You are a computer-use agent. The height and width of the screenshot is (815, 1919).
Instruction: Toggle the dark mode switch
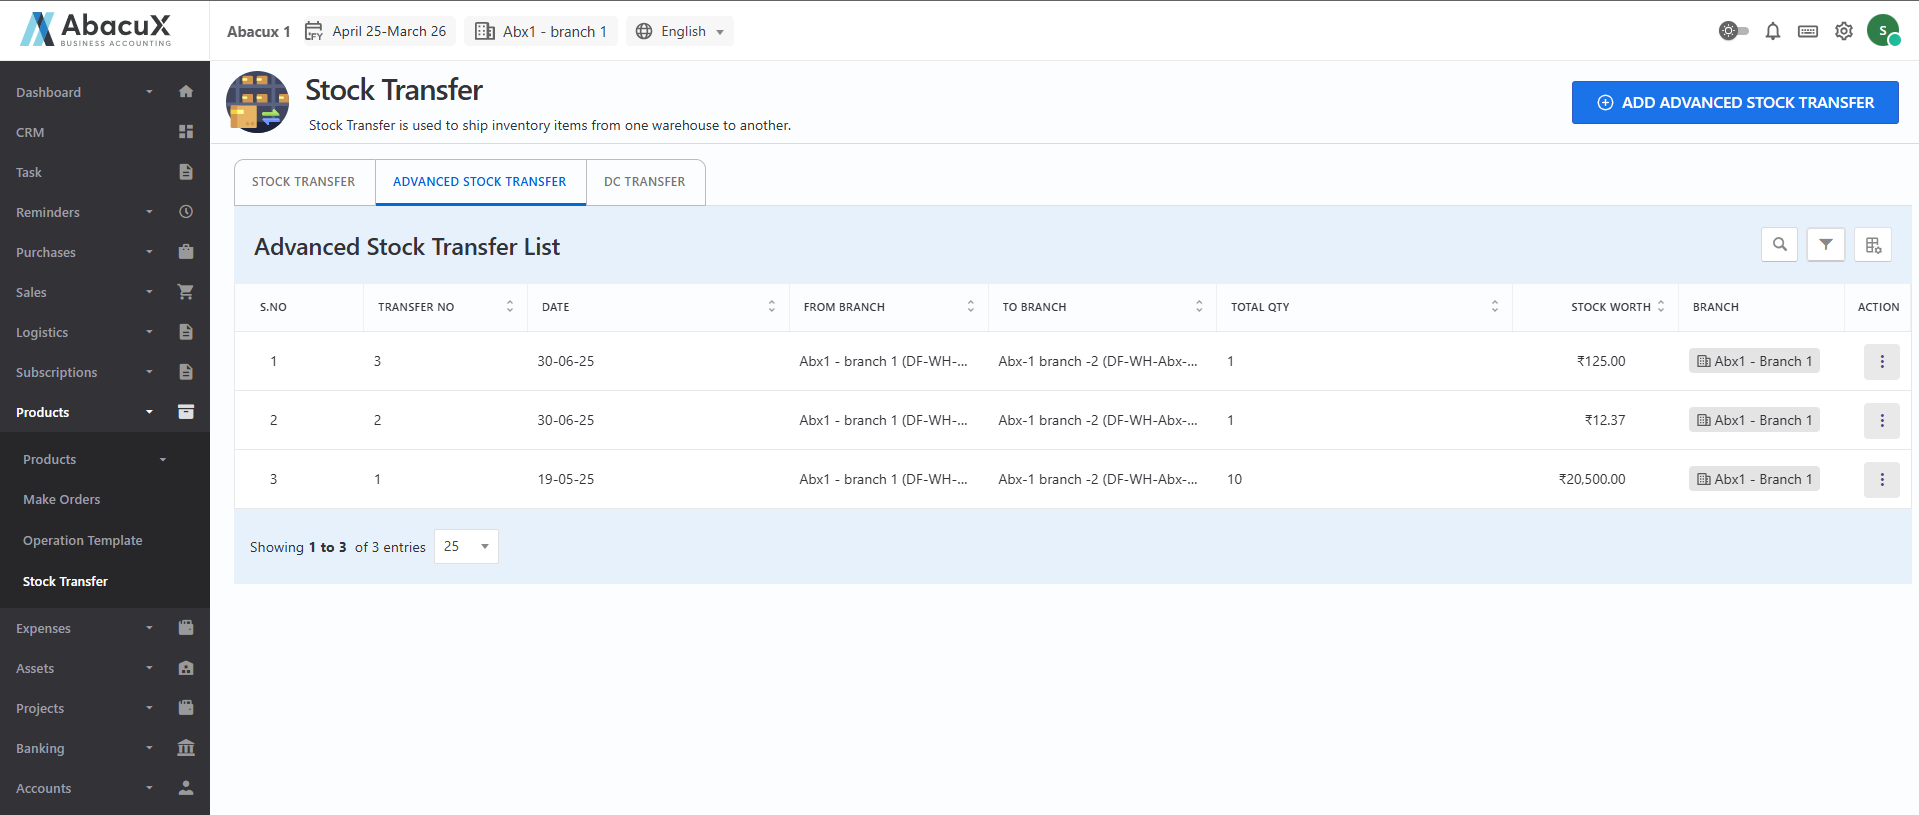1733,31
